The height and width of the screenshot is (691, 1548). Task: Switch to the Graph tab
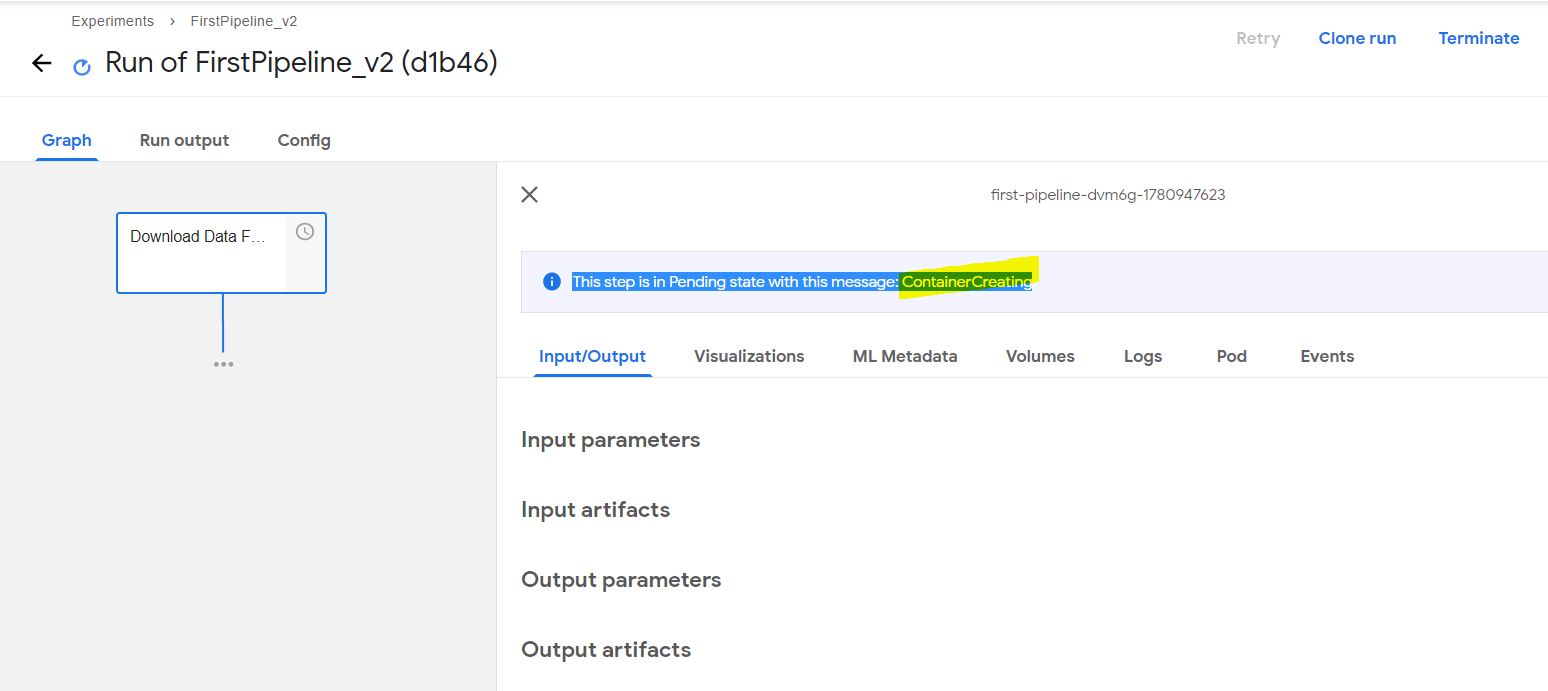66,140
